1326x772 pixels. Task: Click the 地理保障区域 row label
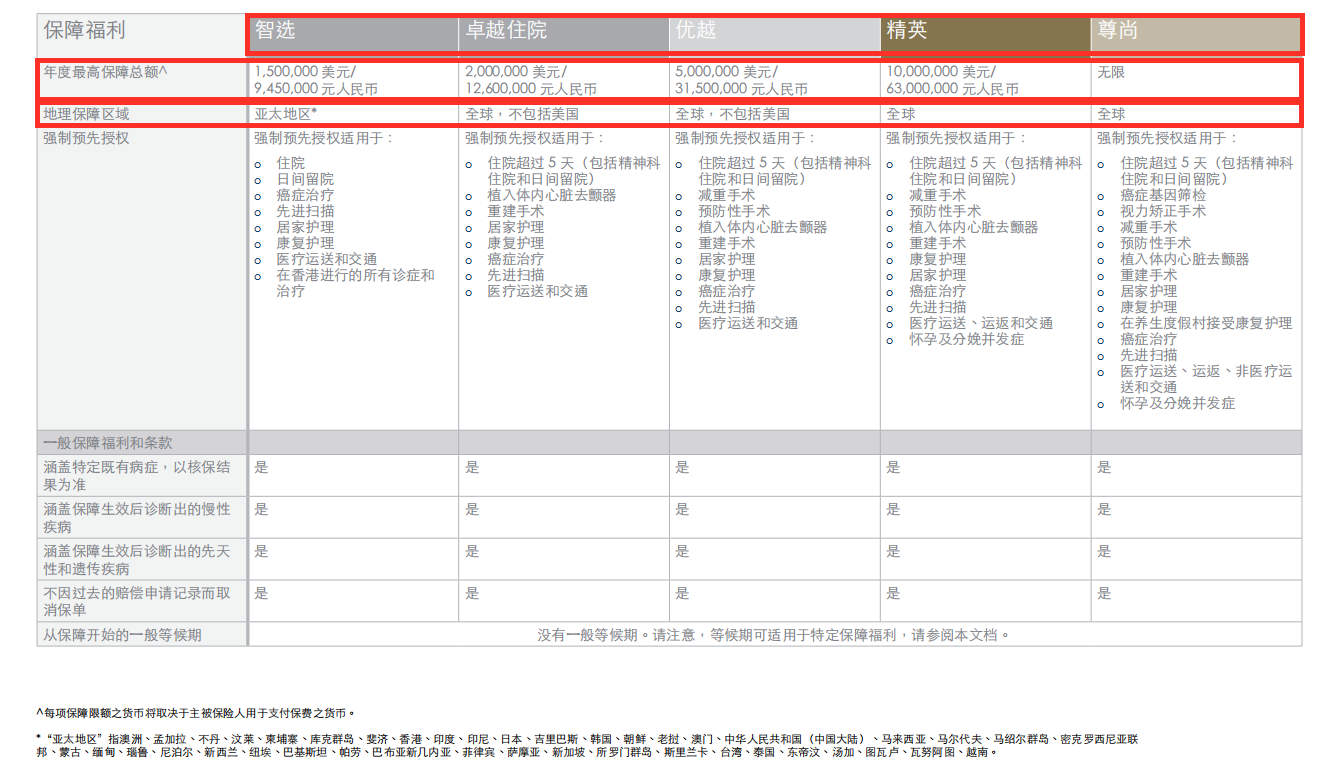coord(87,114)
